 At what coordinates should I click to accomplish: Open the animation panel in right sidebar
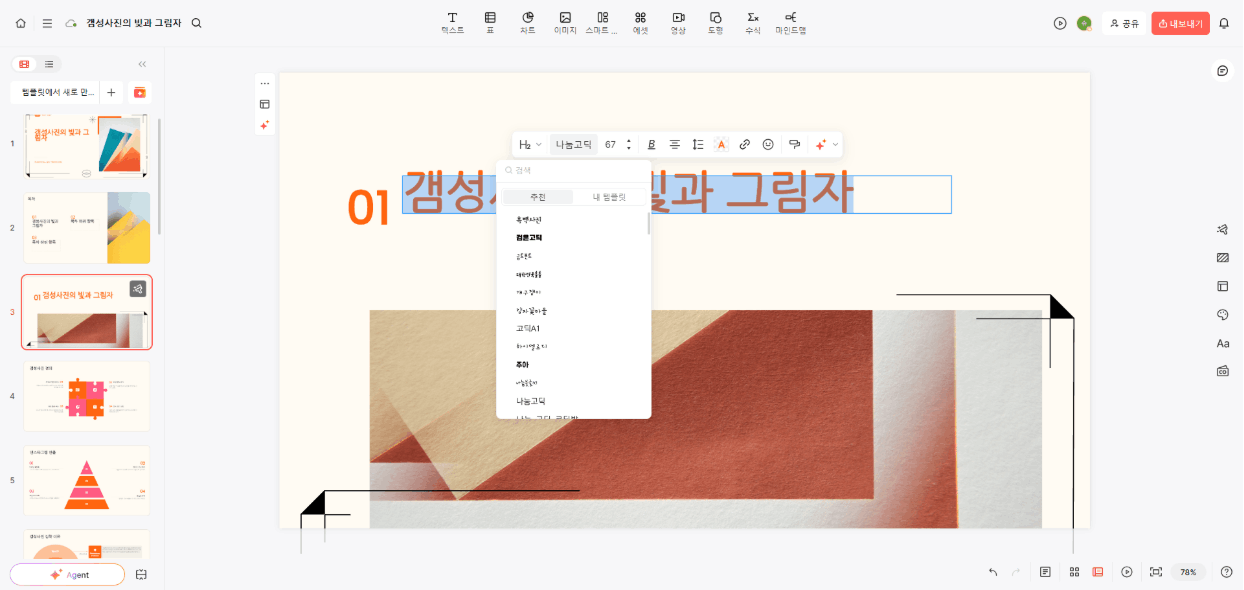[1222, 229]
